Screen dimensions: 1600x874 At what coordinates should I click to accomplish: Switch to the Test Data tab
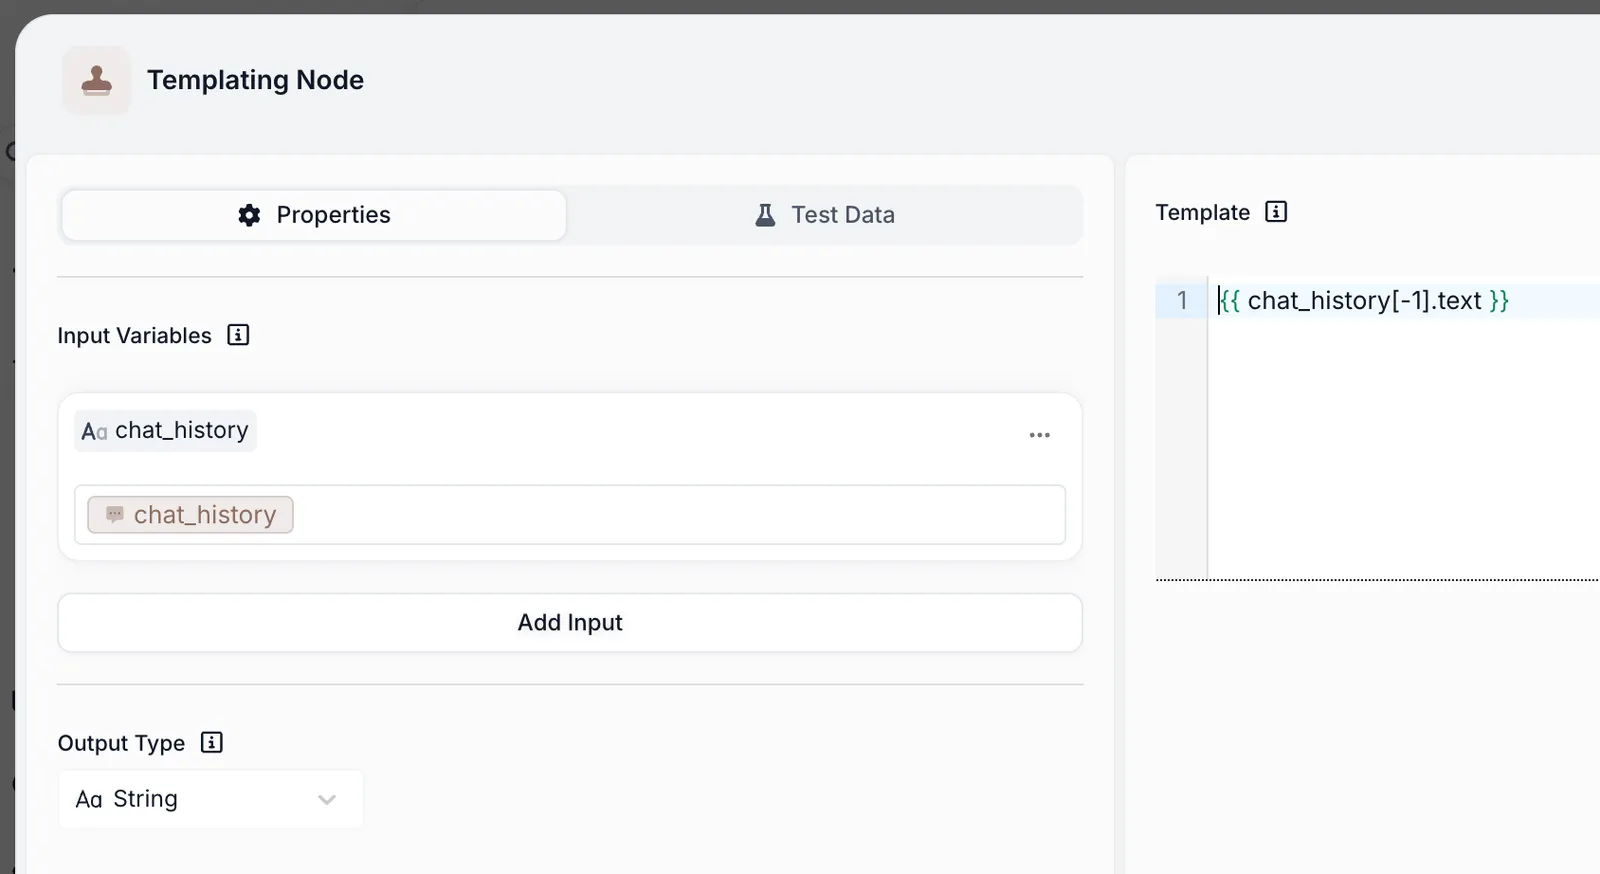[x=824, y=215]
